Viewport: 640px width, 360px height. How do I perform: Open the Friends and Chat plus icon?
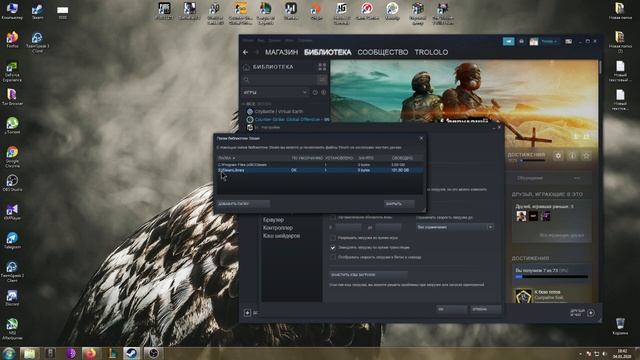[x=591, y=313]
